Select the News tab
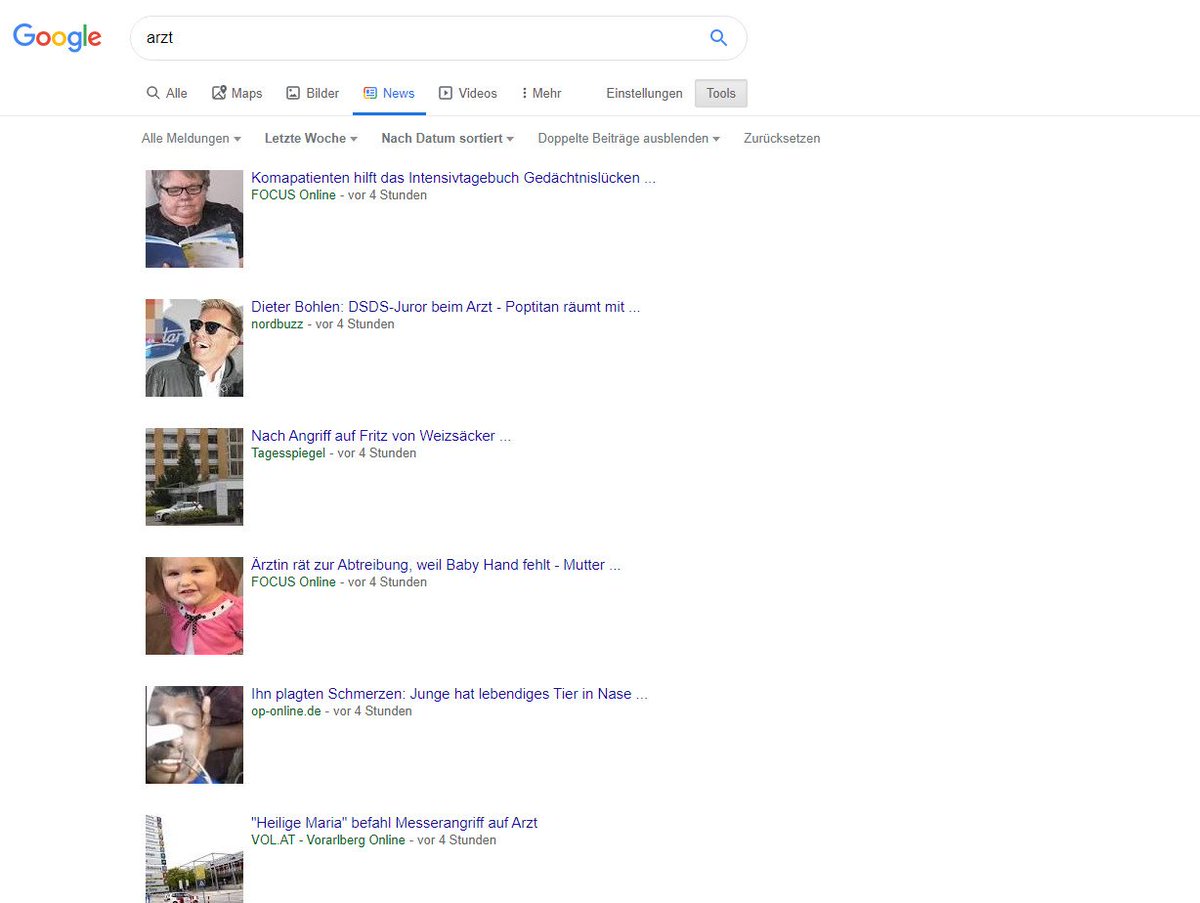 click(389, 93)
